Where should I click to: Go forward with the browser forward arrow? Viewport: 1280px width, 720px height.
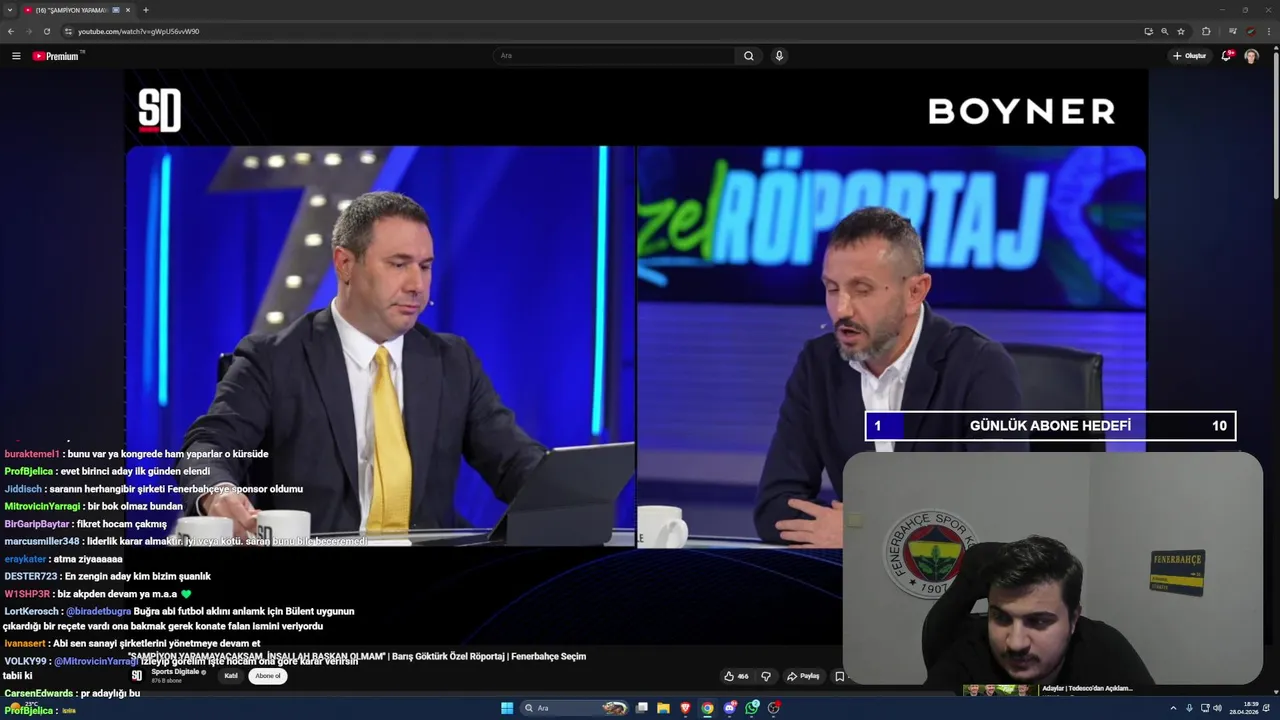tap(28, 31)
